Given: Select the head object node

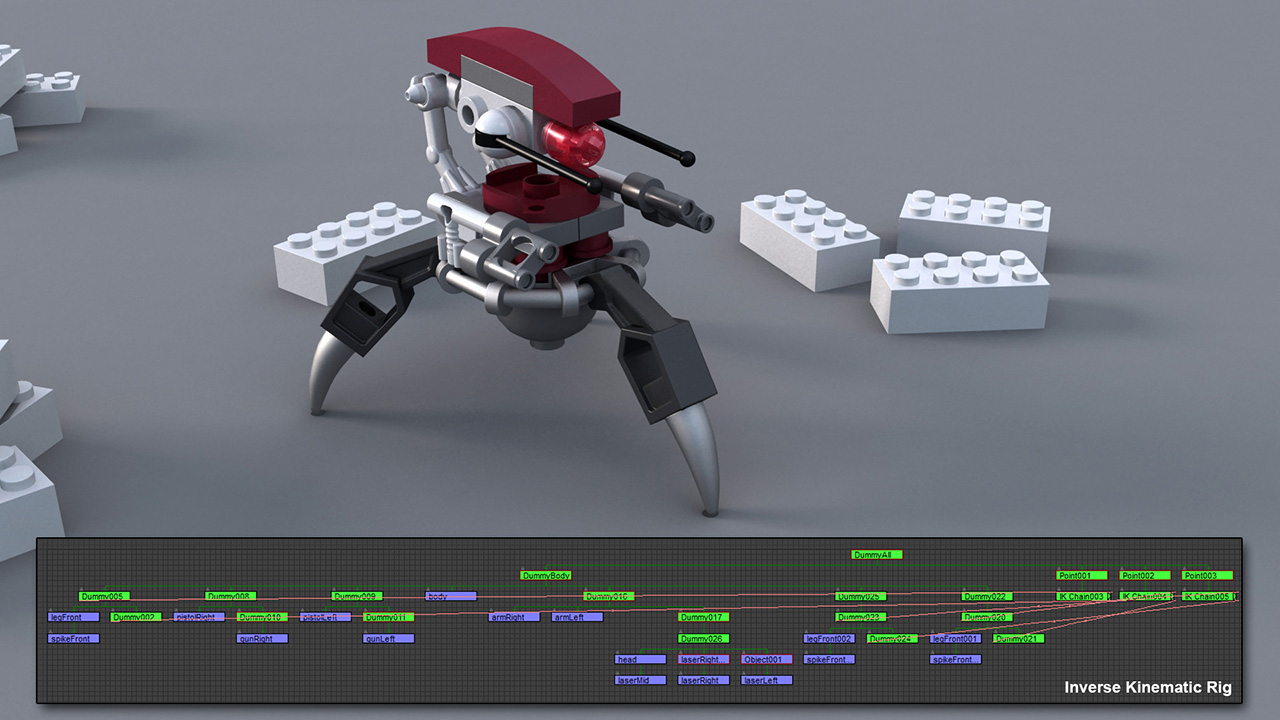Looking at the screenshot, I should tap(640, 660).
